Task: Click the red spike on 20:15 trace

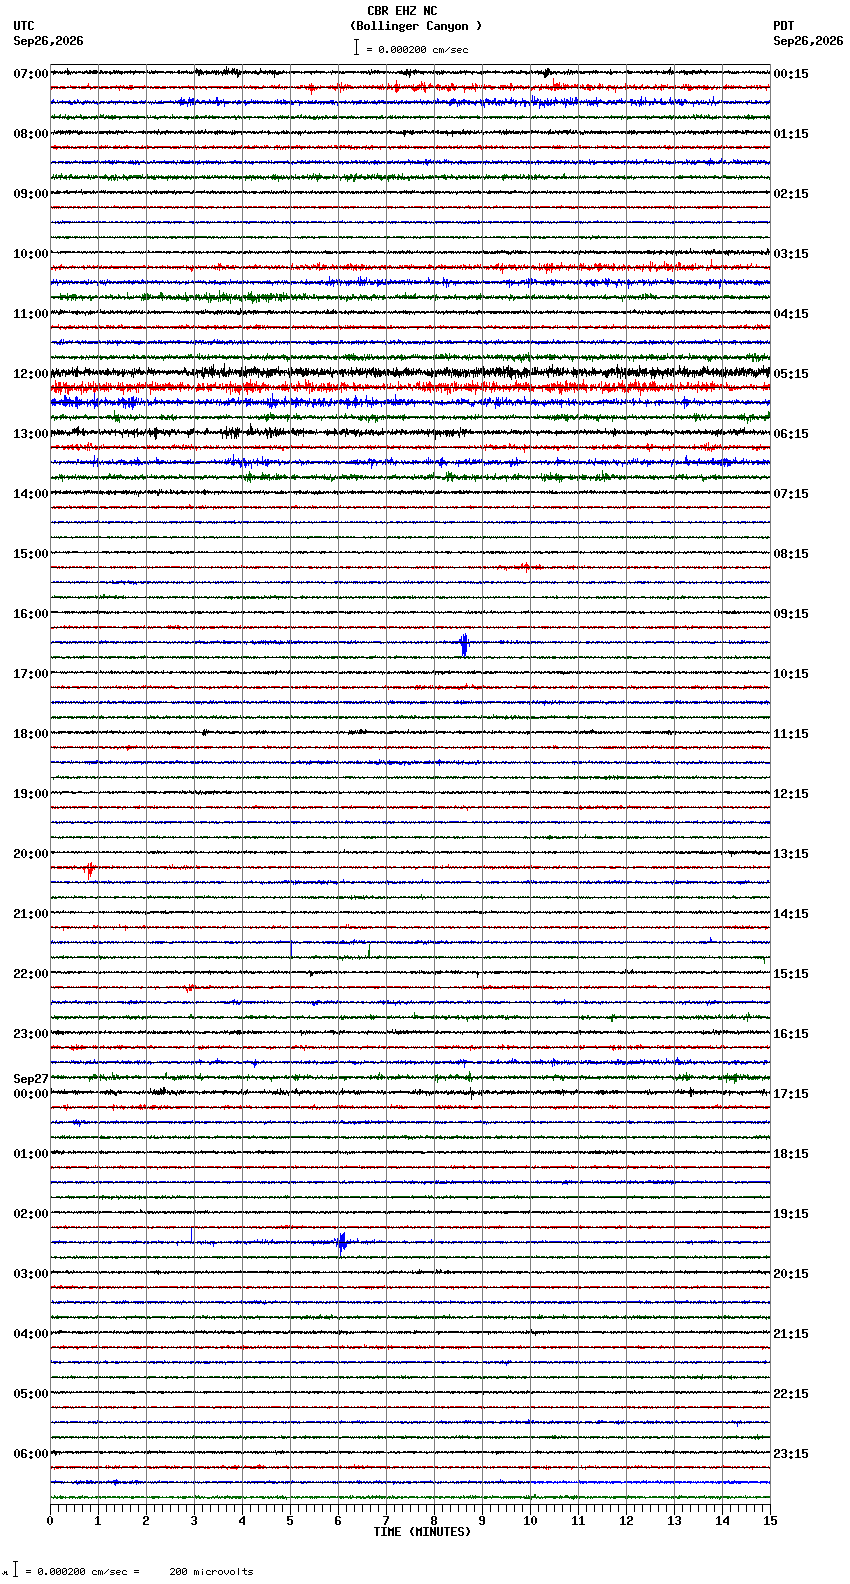Action: 90,870
